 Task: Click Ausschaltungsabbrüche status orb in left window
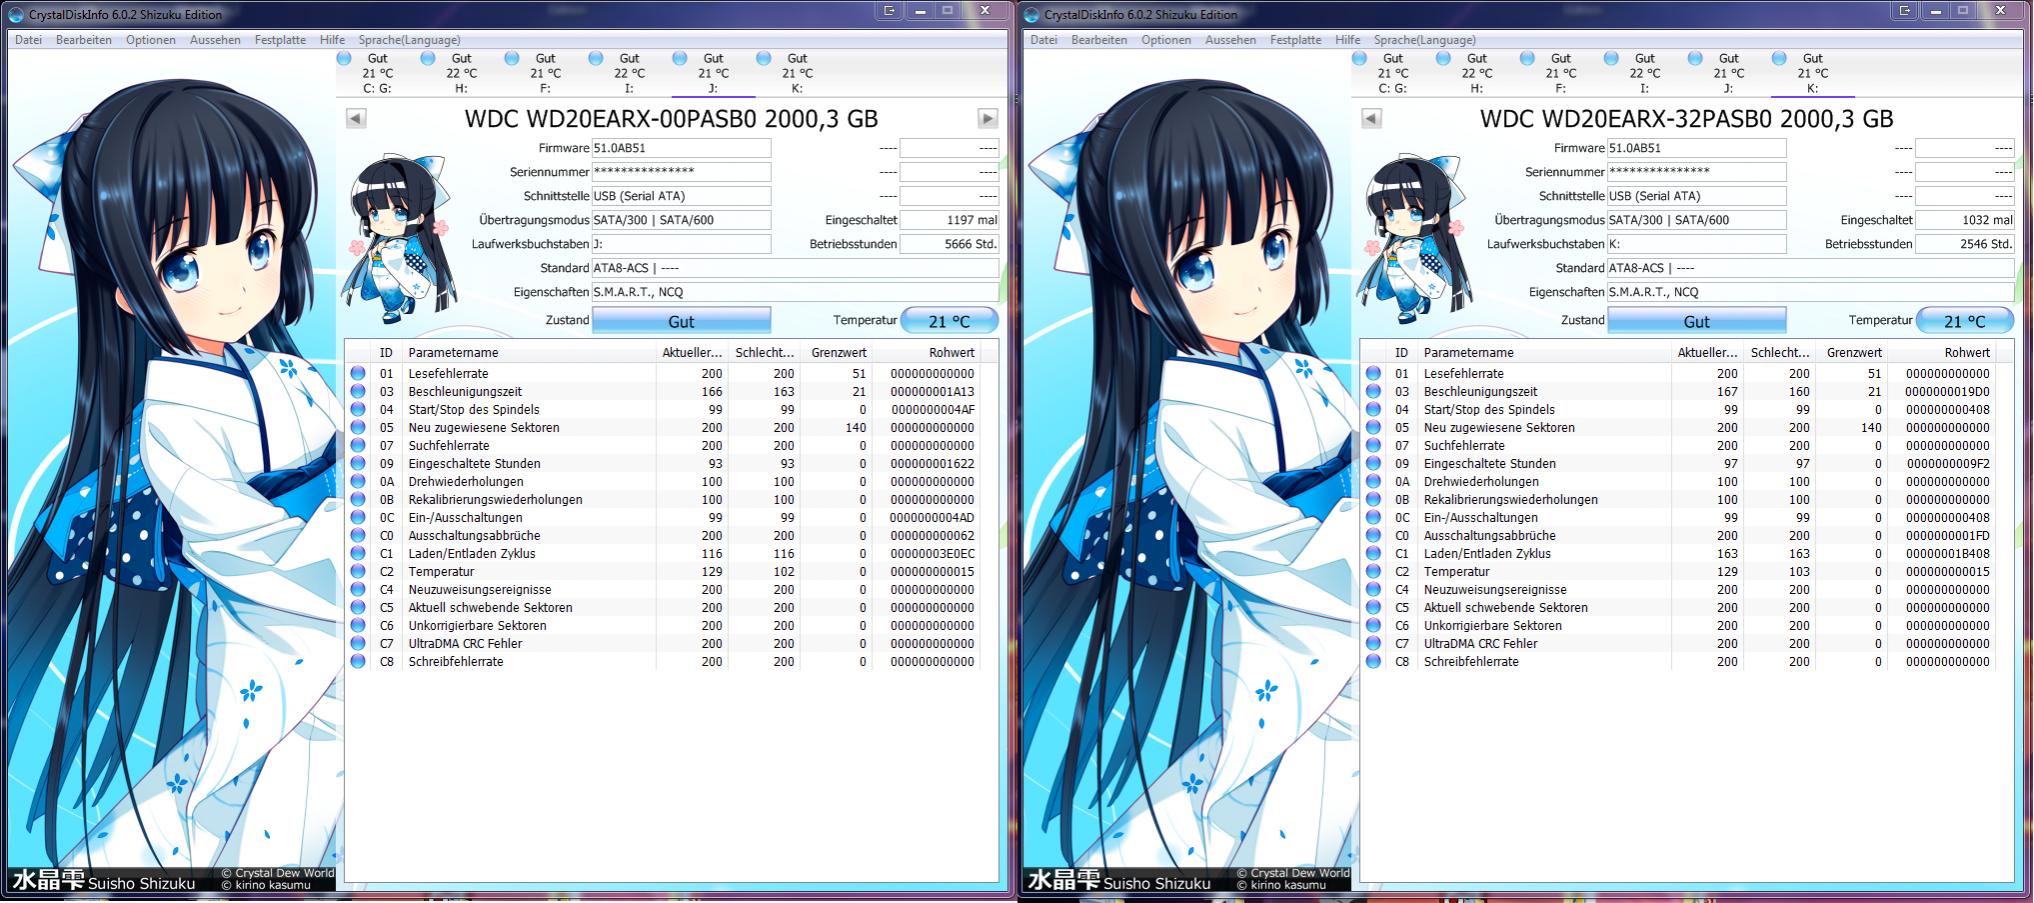click(358, 536)
